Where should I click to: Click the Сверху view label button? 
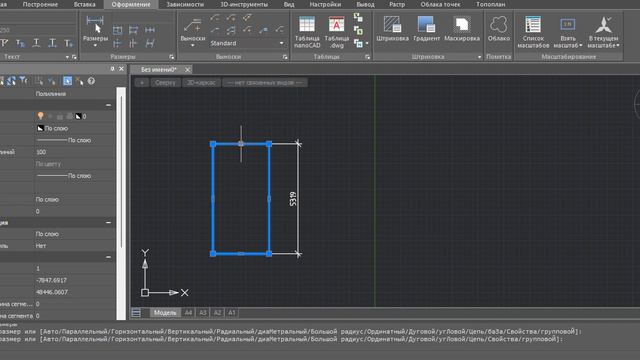tap(165, 82)
